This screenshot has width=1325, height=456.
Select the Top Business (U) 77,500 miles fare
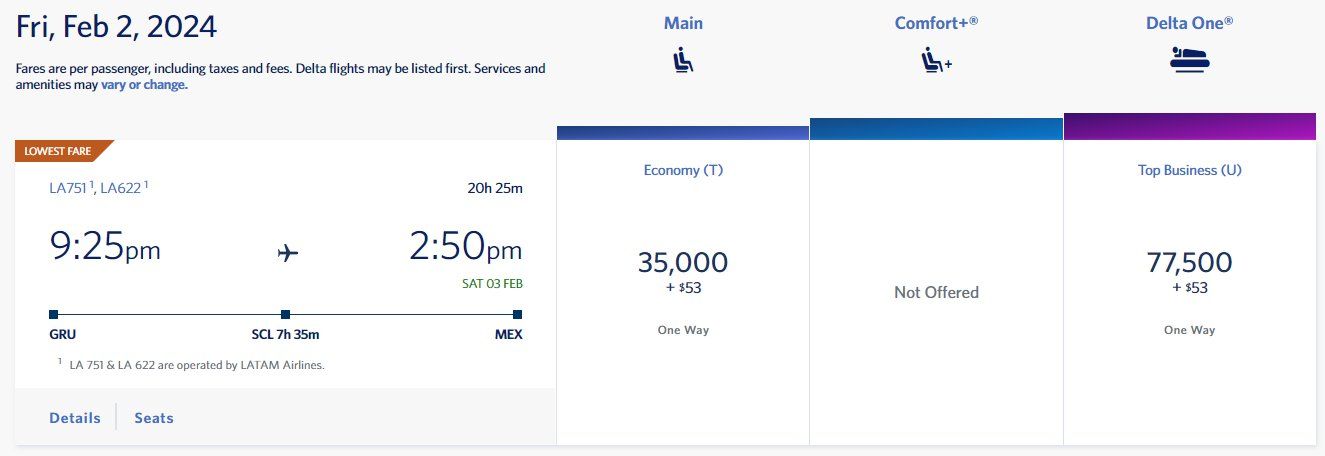pyautogui.click(x=1189, y=270)
